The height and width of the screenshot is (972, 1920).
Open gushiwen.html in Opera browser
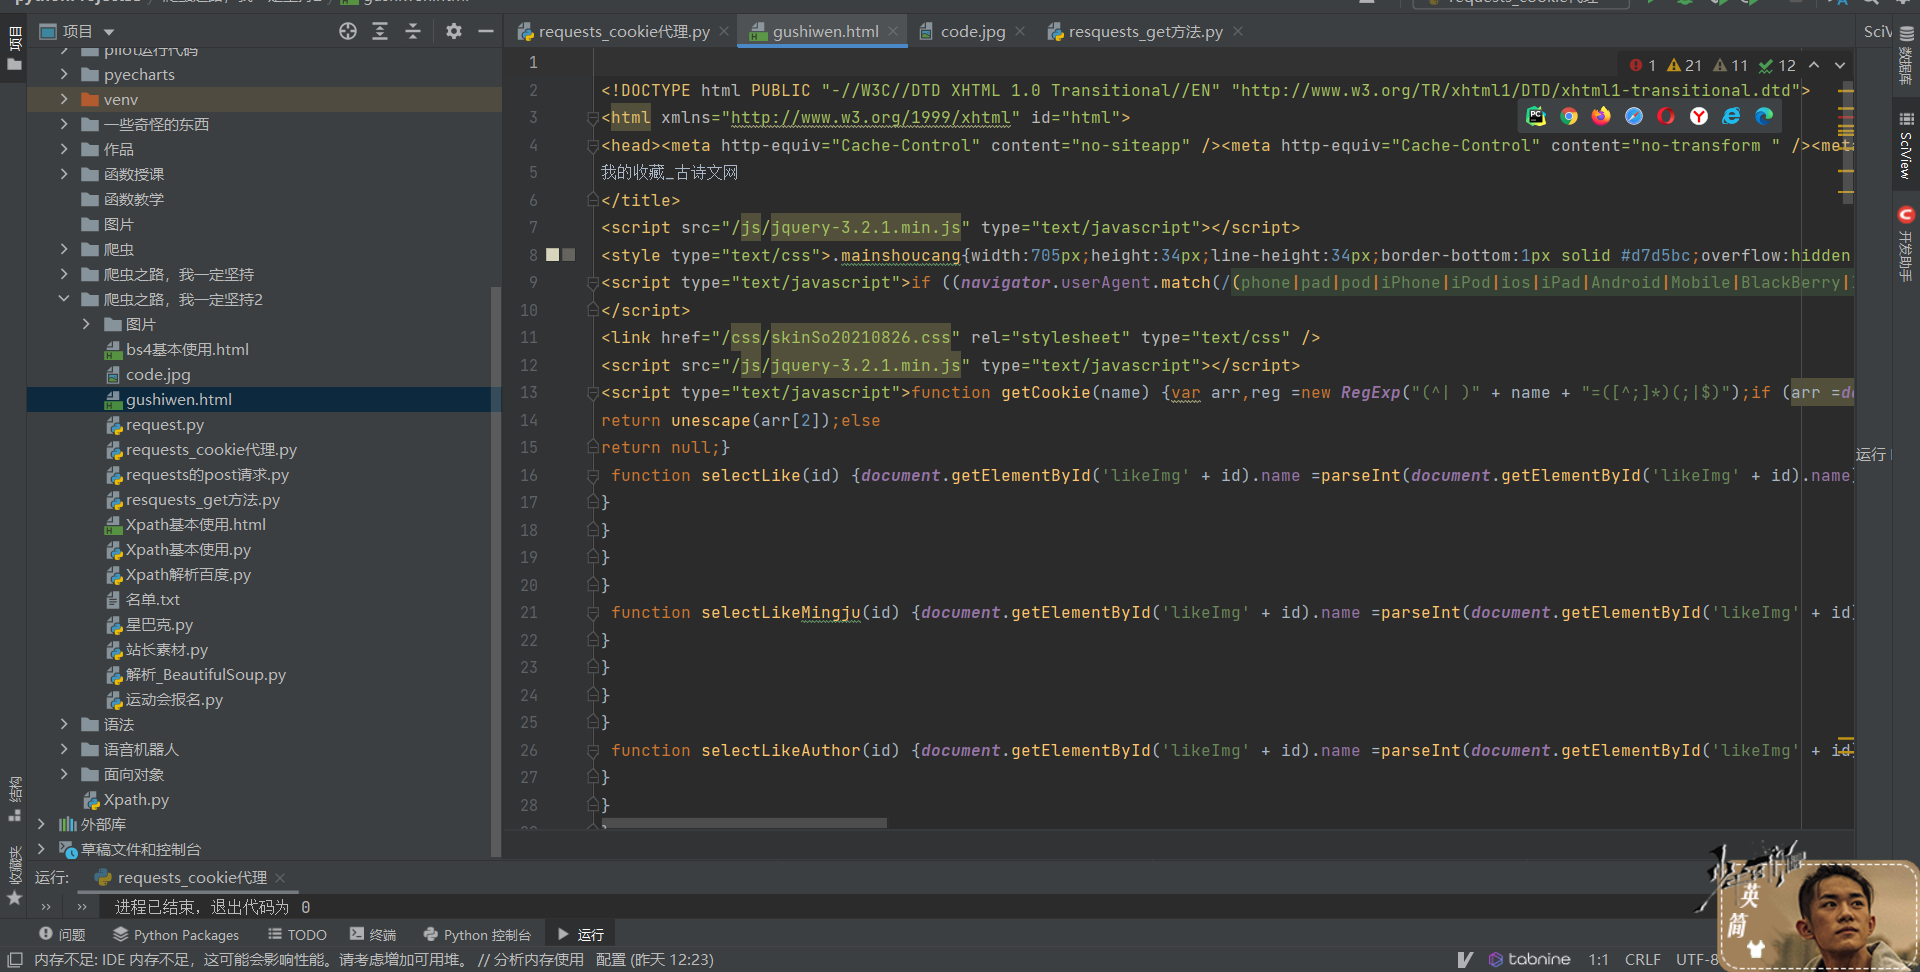(x=1666, y=116)
